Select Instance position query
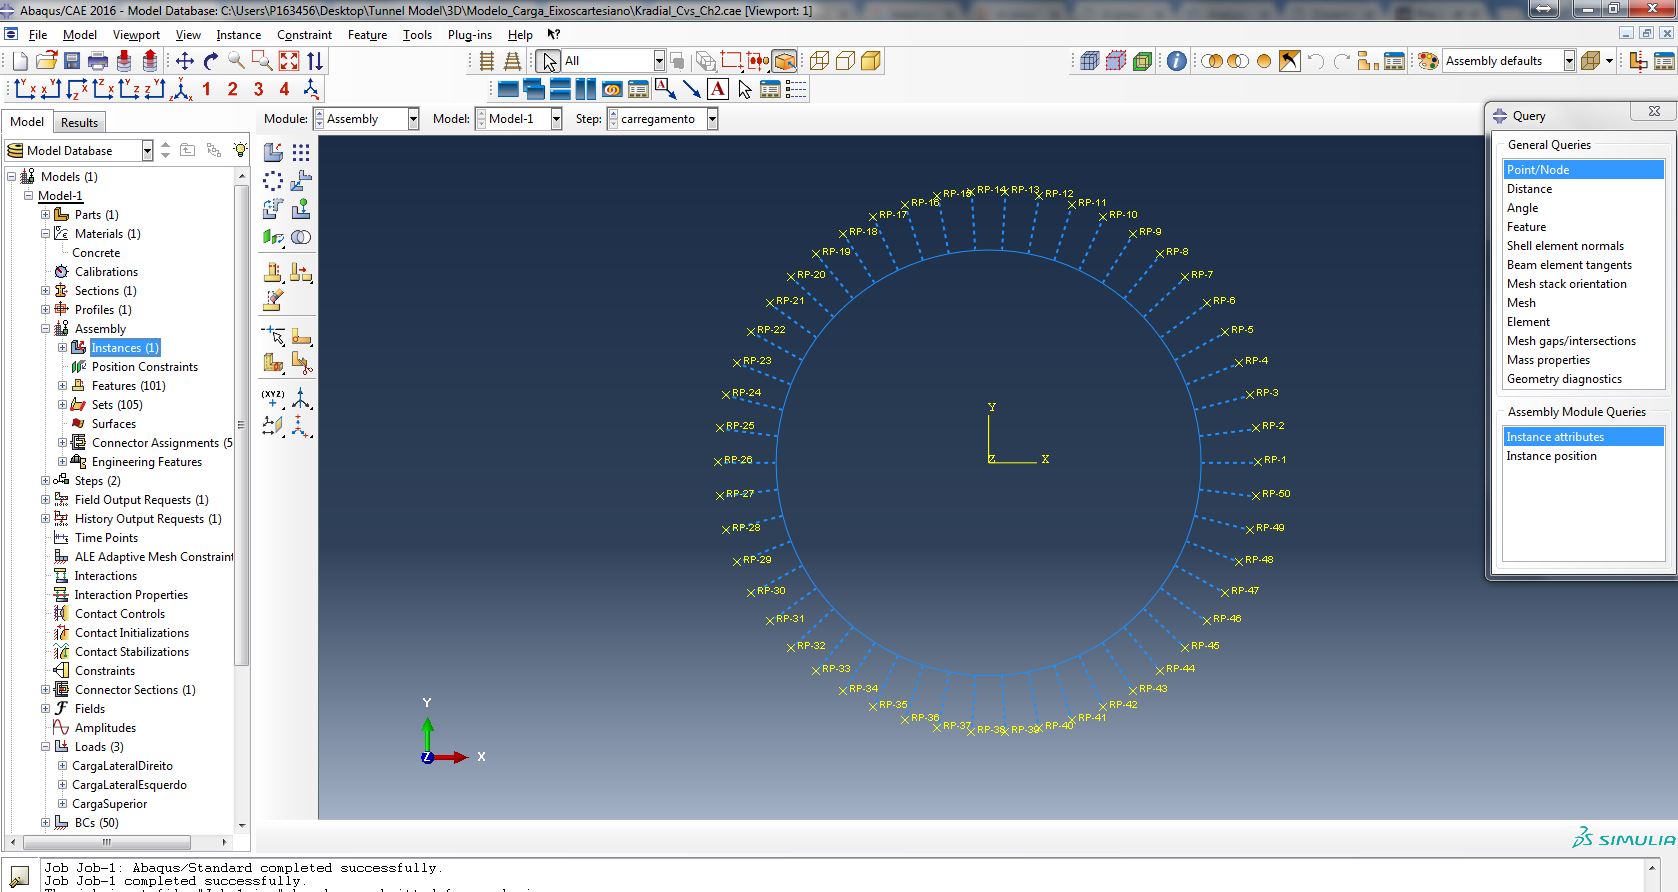The image size is (1678, 892). [x=1583, y=456]
